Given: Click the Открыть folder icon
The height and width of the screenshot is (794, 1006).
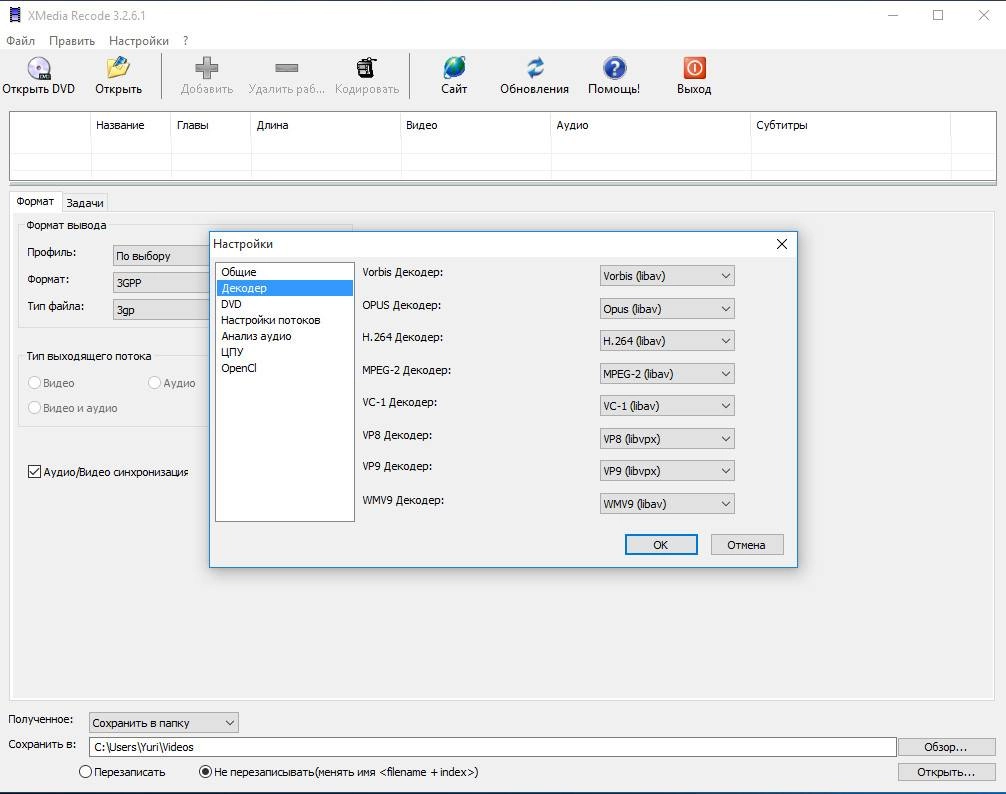Looking at the screenshot, I should tap(118, 68).
